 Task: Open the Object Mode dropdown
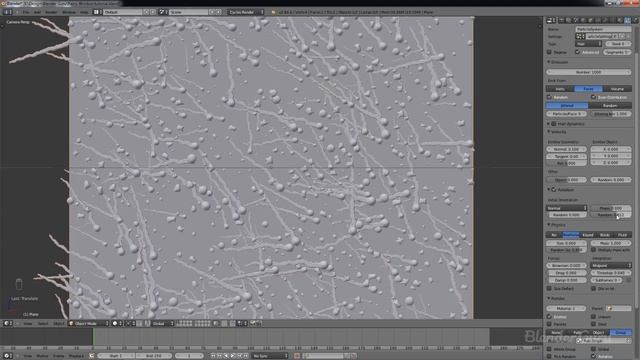pos(89,323)
